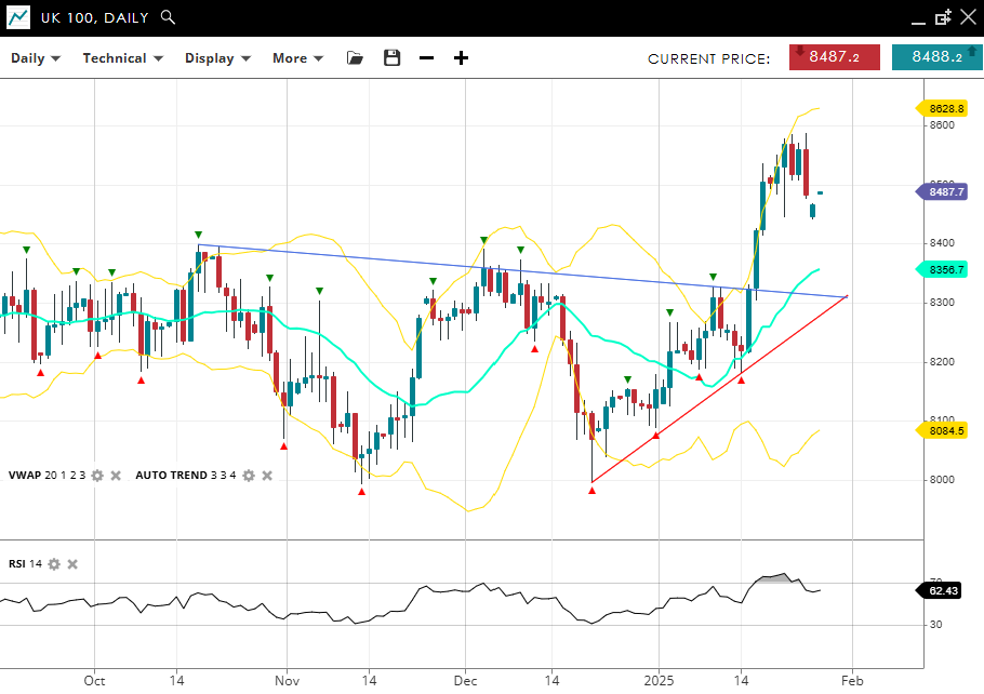984x694 pixels.
Task: Click the purple 8487.7 current price marker
Action: tap(944, 192)
